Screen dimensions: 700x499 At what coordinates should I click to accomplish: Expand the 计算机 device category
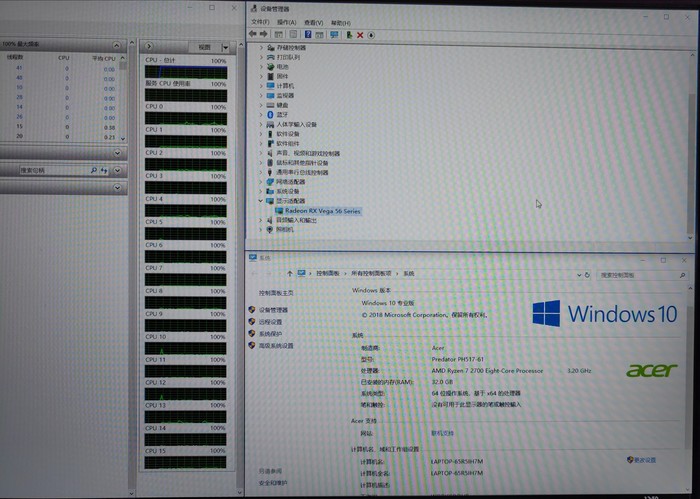(x=261, y=86)
